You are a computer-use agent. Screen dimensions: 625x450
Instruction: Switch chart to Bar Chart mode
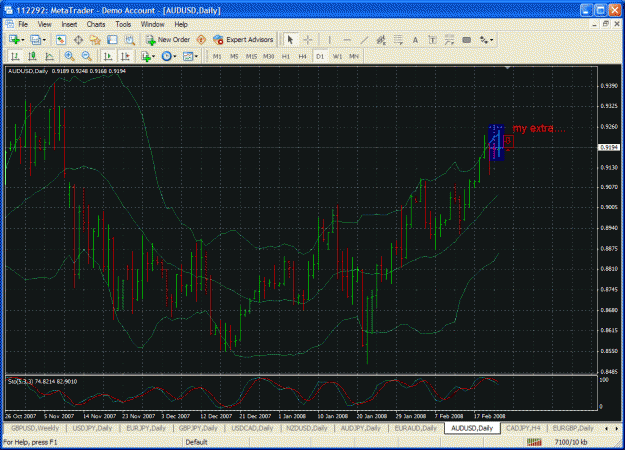(15, 56)
